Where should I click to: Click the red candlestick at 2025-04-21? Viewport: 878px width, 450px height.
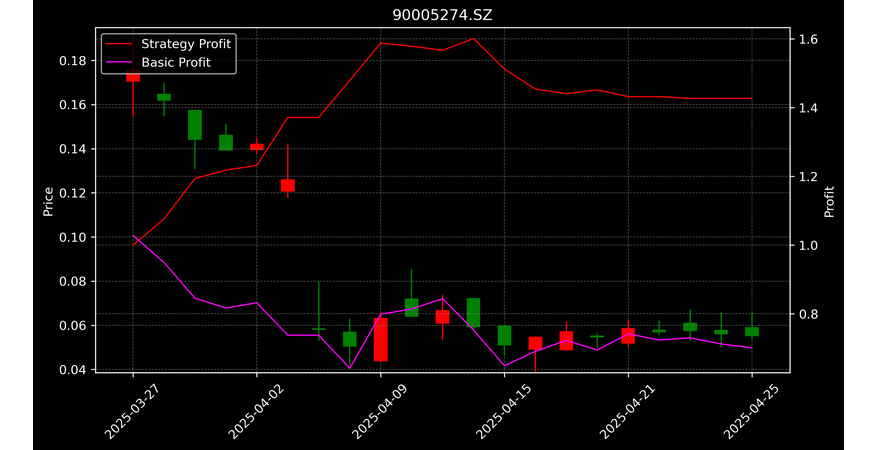point(628,336)
